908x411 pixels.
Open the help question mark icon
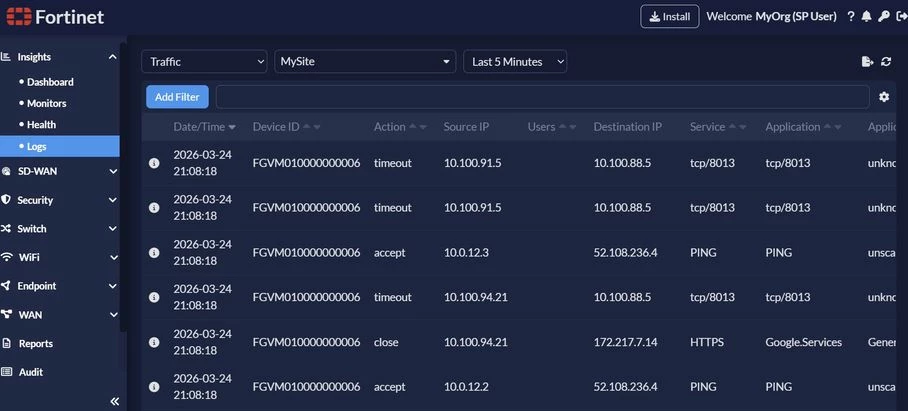[850, 17]
